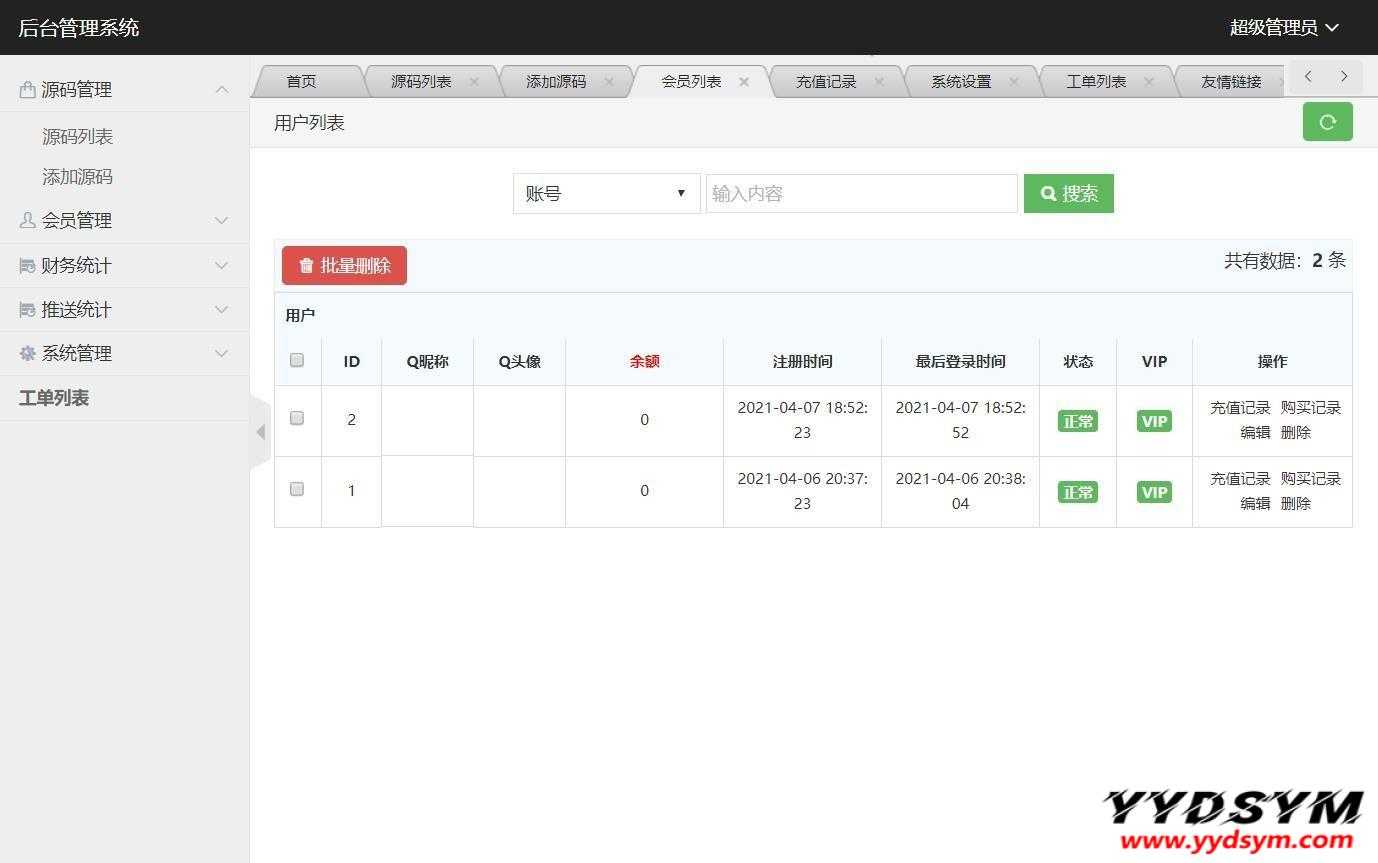Click the green 搜索 button
Viewport: 1378px width, 863px height.
[1068, 193]
